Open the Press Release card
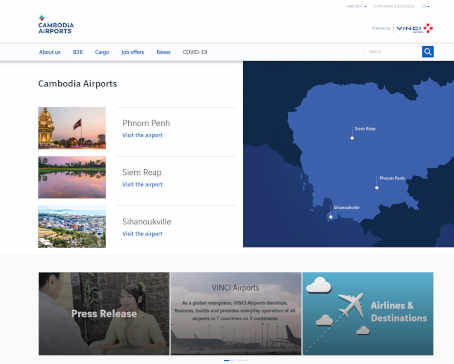This screenshot has height=364, width=454. coord(104,313)
